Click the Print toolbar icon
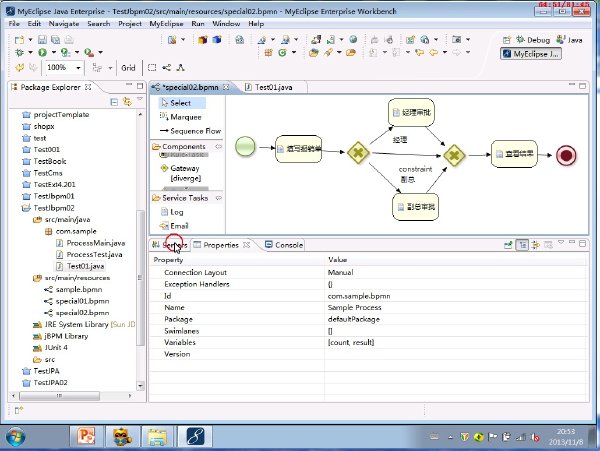 (69, 40)
